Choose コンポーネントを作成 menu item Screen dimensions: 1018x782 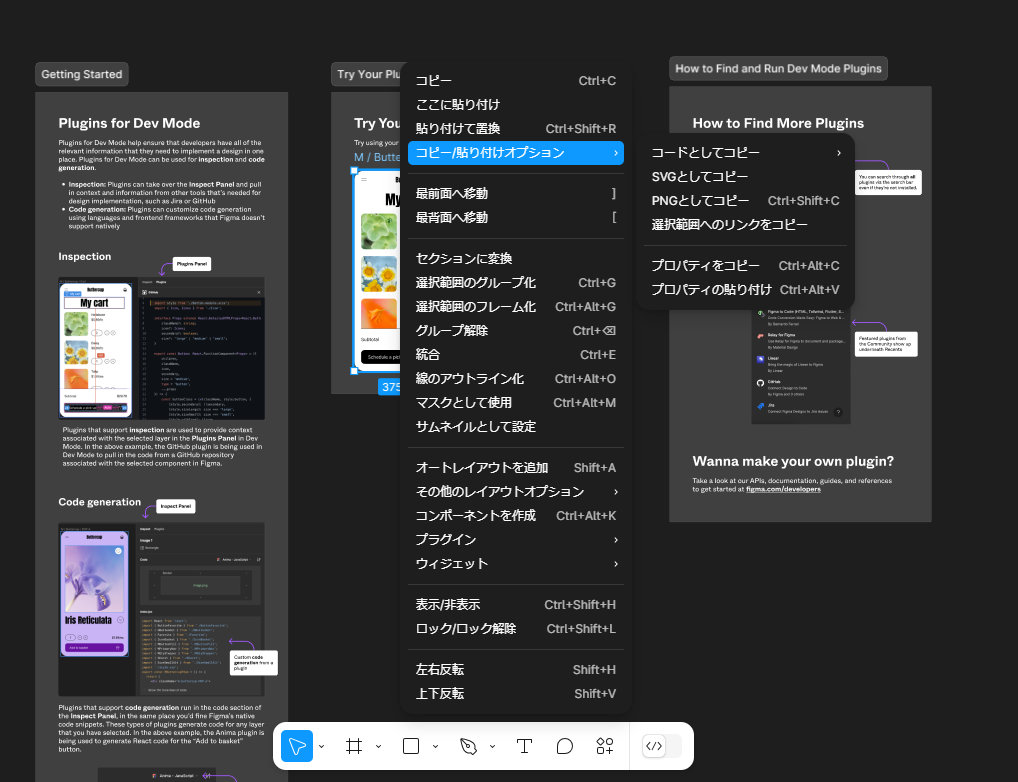pyautogui.click(x=515, y=516)
